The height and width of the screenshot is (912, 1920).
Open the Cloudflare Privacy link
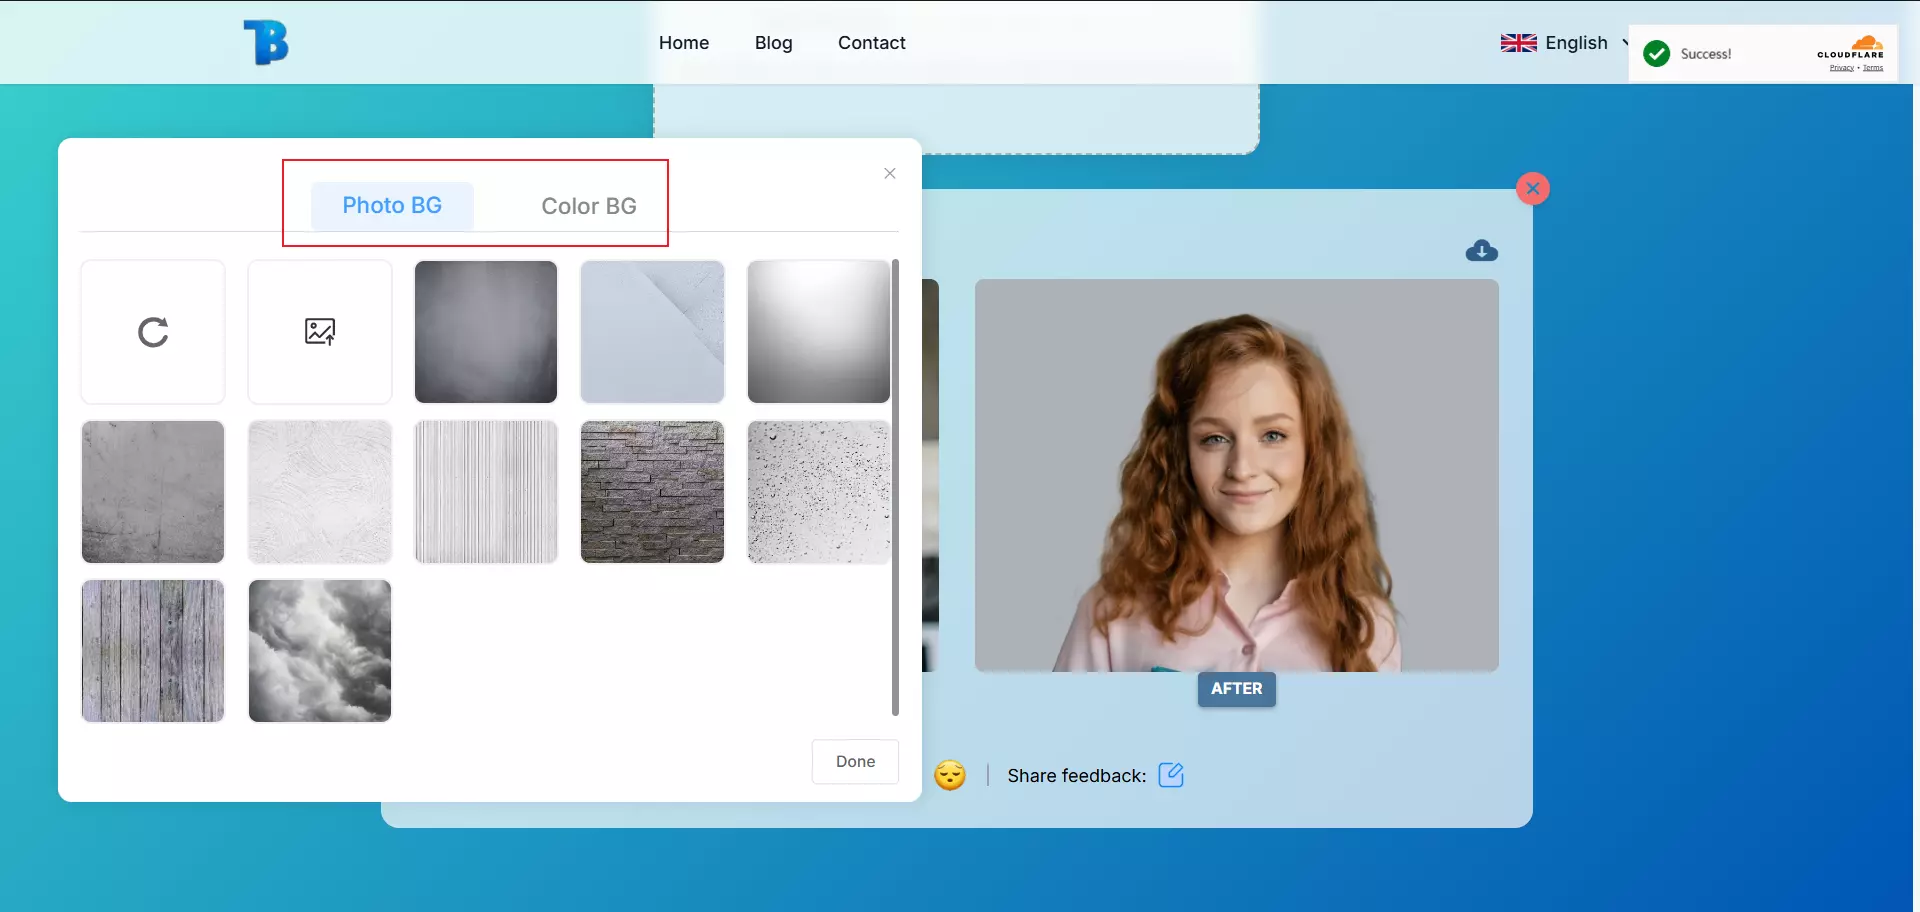coord(1841,68)
